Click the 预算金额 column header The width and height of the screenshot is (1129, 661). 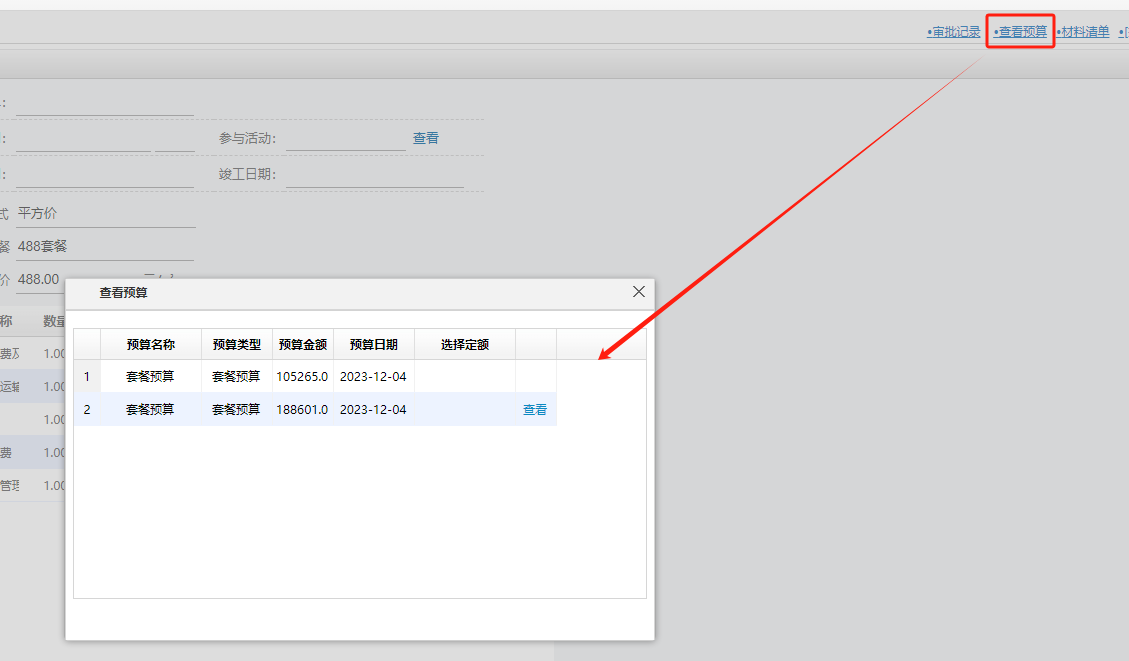[303, 344]
